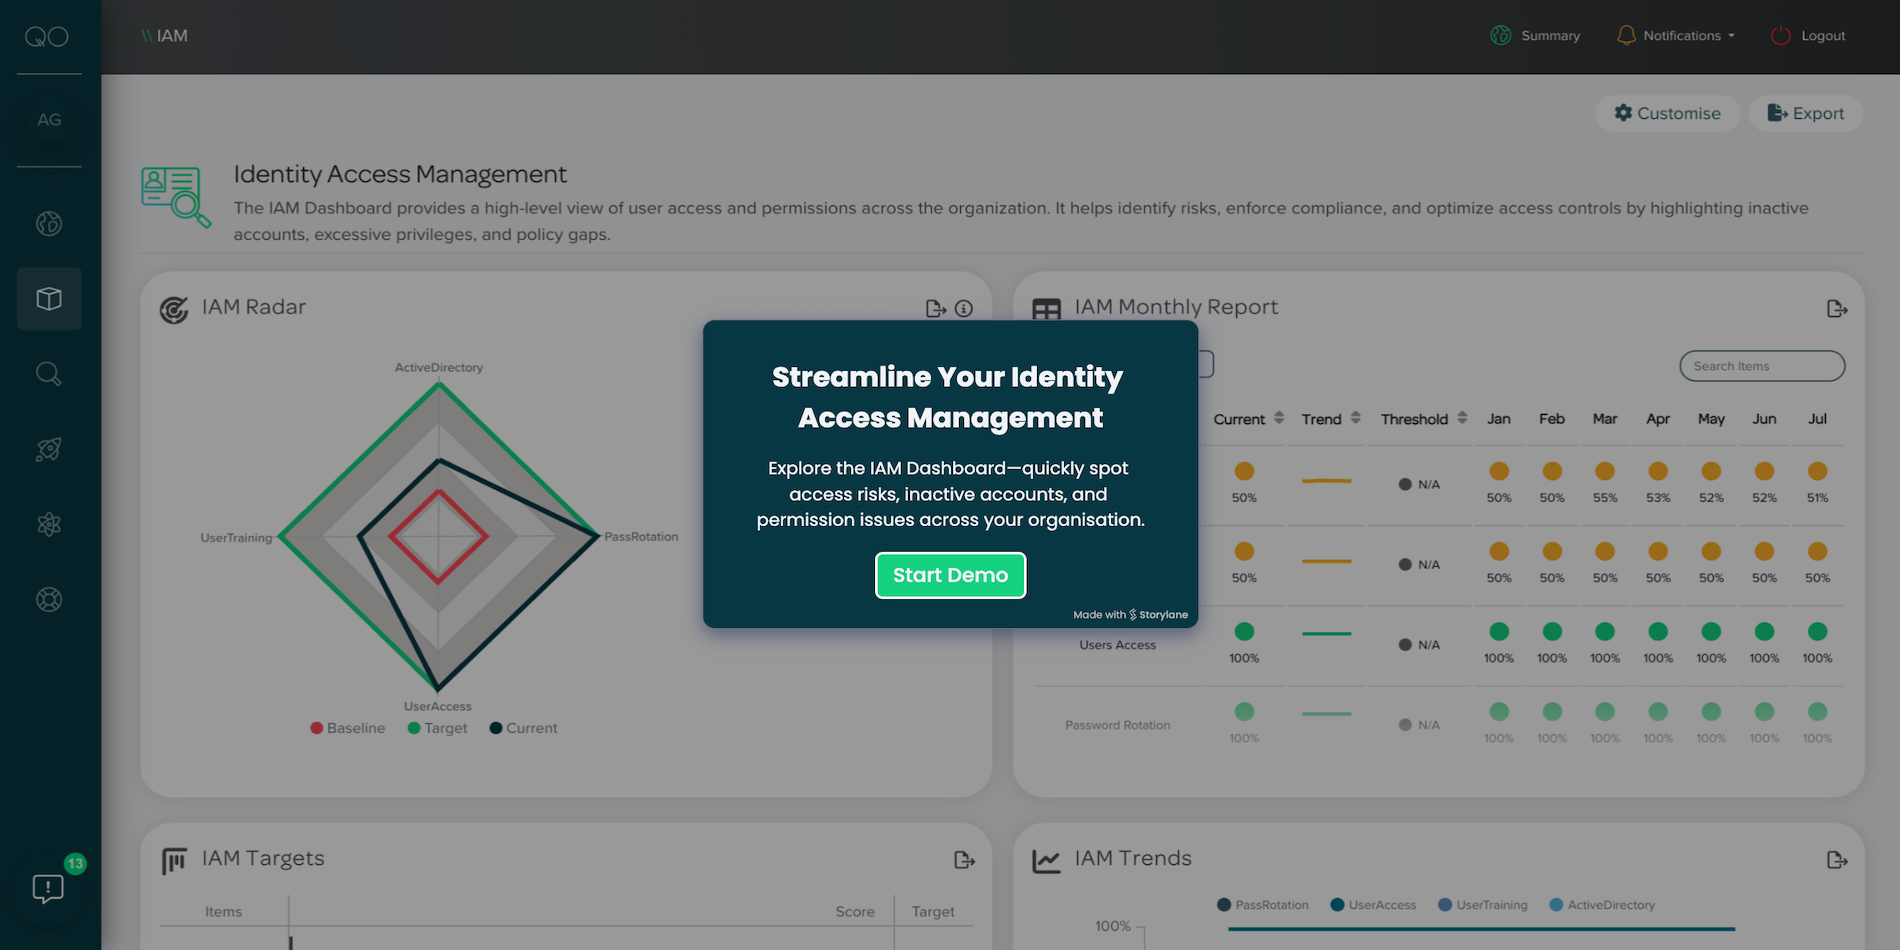The height and width of the screenshot is (950, 1900).
Task: Click the IAM Radar info icon
Action: tap(964, 309)
